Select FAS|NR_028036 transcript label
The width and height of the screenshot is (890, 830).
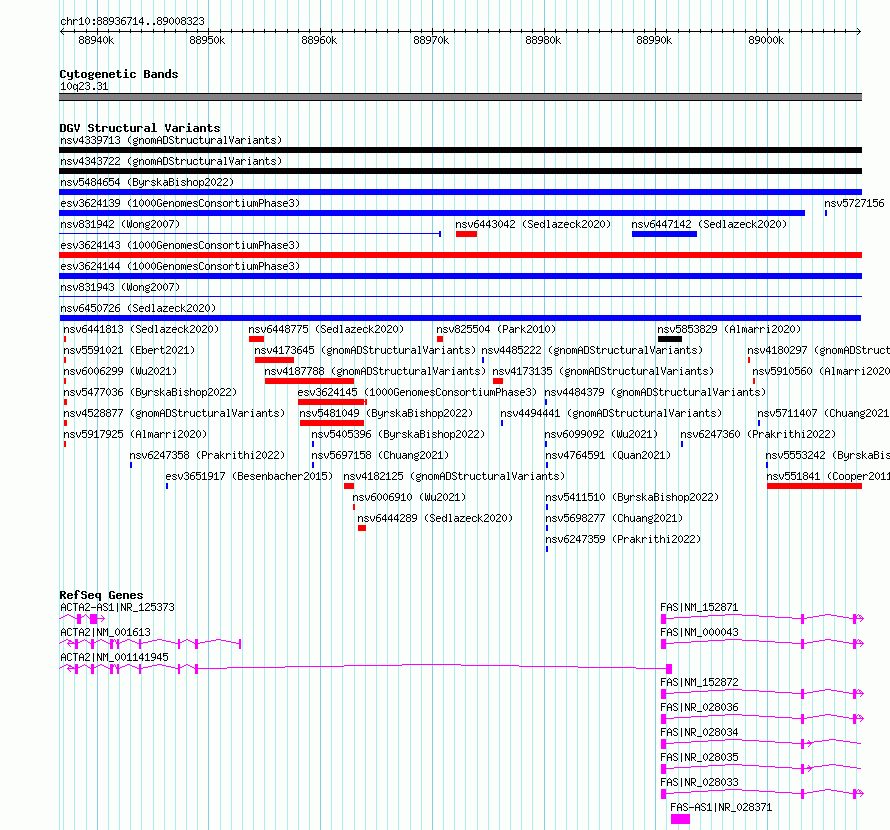pos(699,707)
